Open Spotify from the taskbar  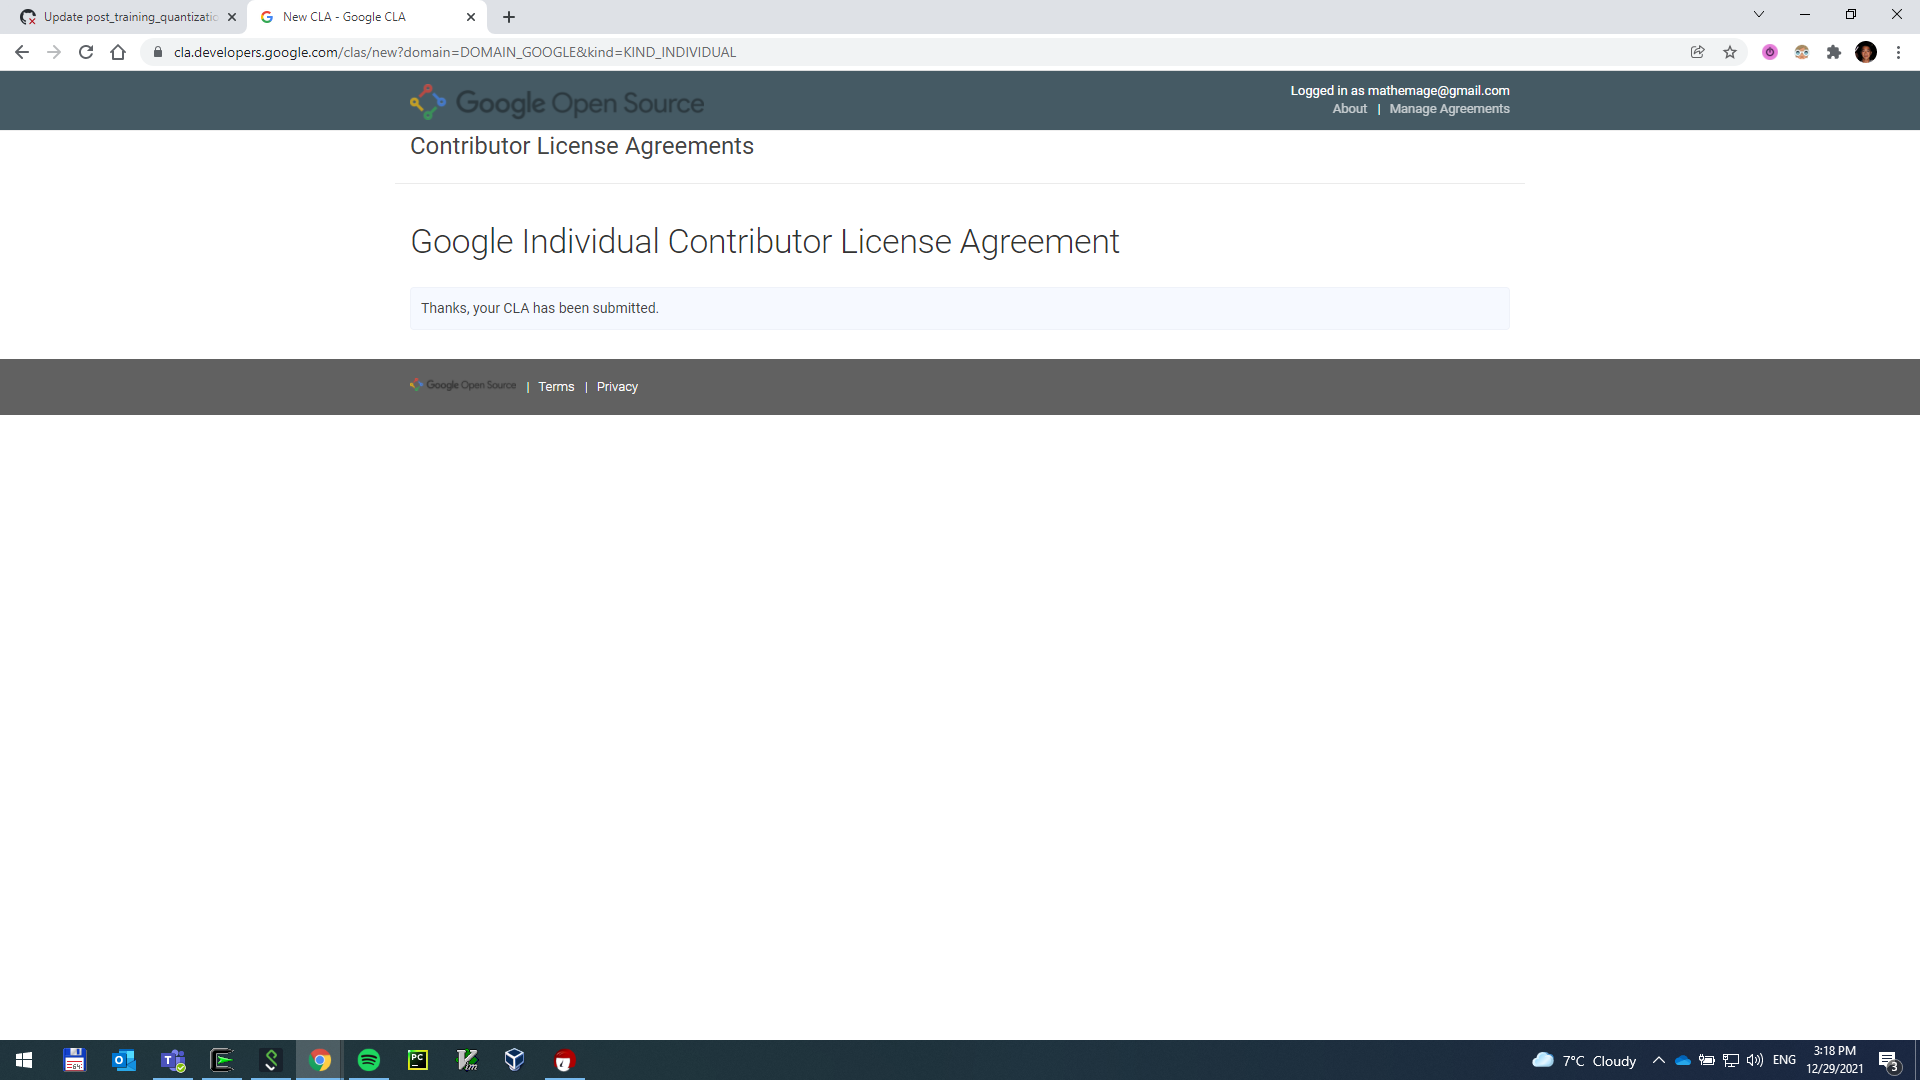[x=369, y=1060]
